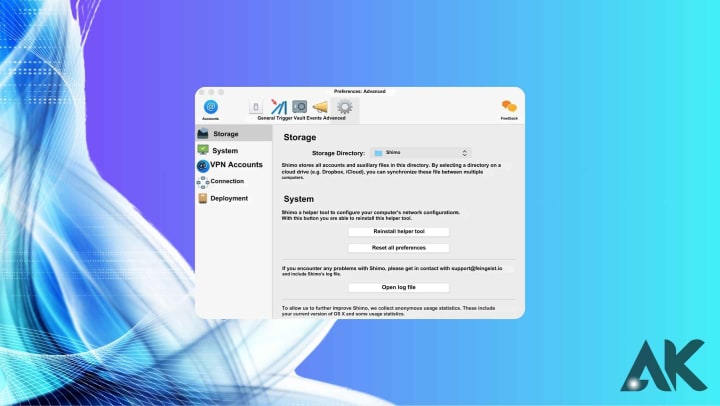This screenshot has height=406, width=720.
Task: Select the Advanced gear icon
Action: 344,107
